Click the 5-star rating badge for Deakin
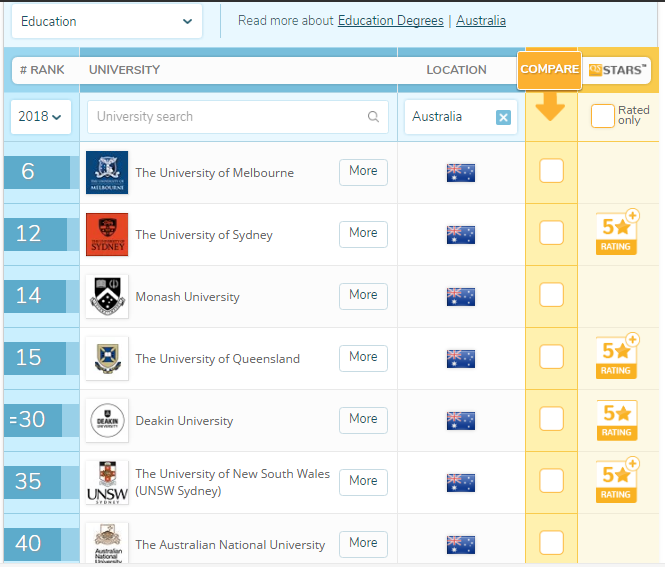The height and width of the screenshot is (567, 665). pyautogui.click(x=617, y=420)
